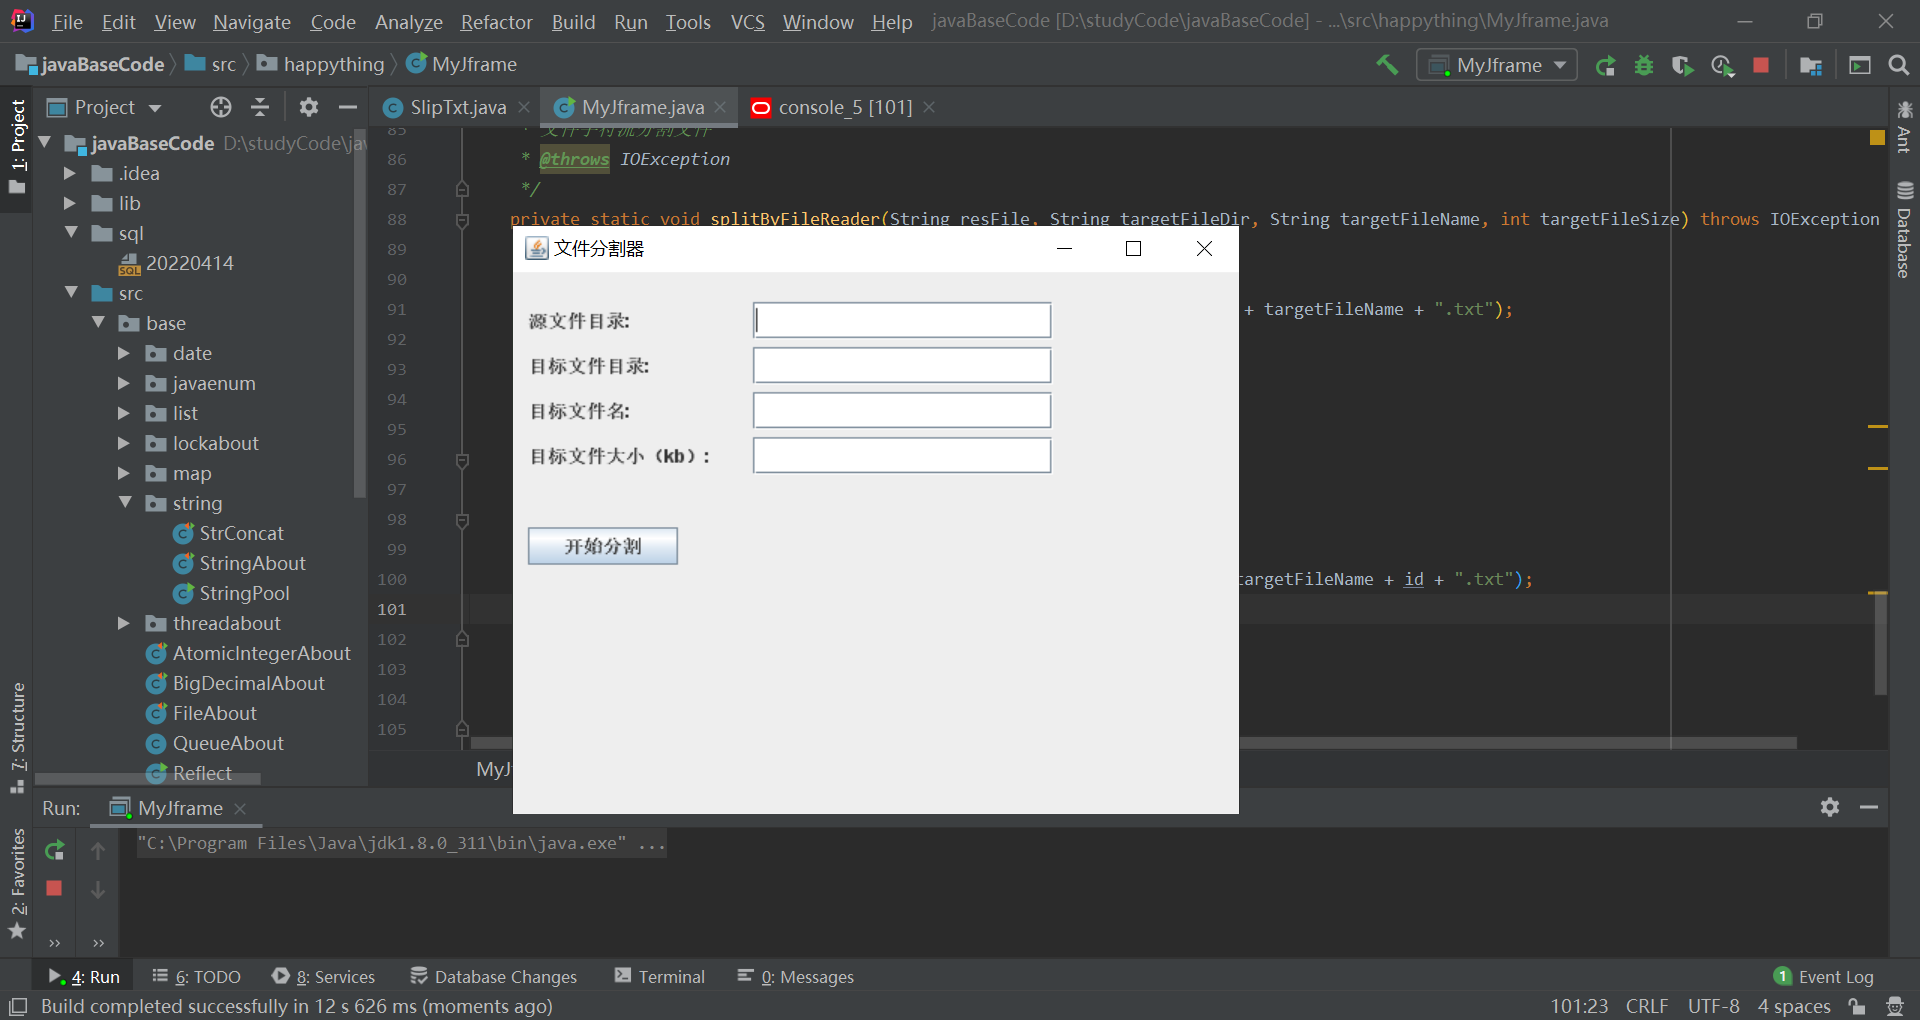1920x1020 pixels.
Task: Click the 4 spaces indent setting
Action: click(x=1794, y=1006)
